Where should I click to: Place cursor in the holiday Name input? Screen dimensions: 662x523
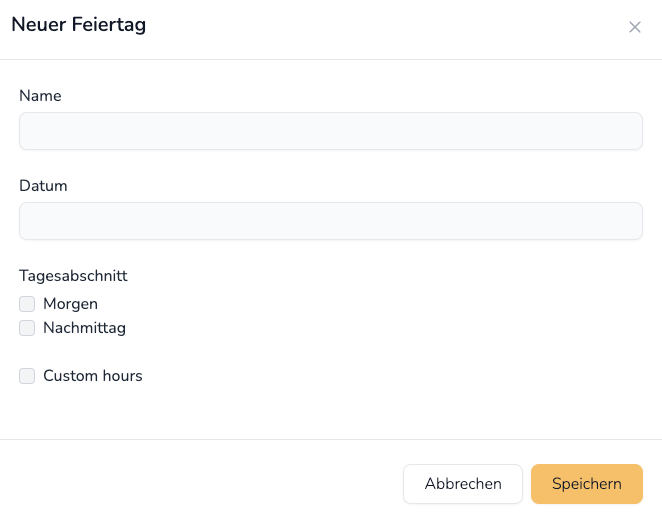331,131
